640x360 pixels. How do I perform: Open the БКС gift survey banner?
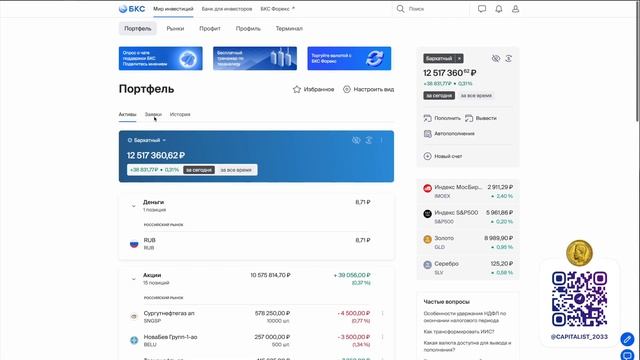[160, 58]
